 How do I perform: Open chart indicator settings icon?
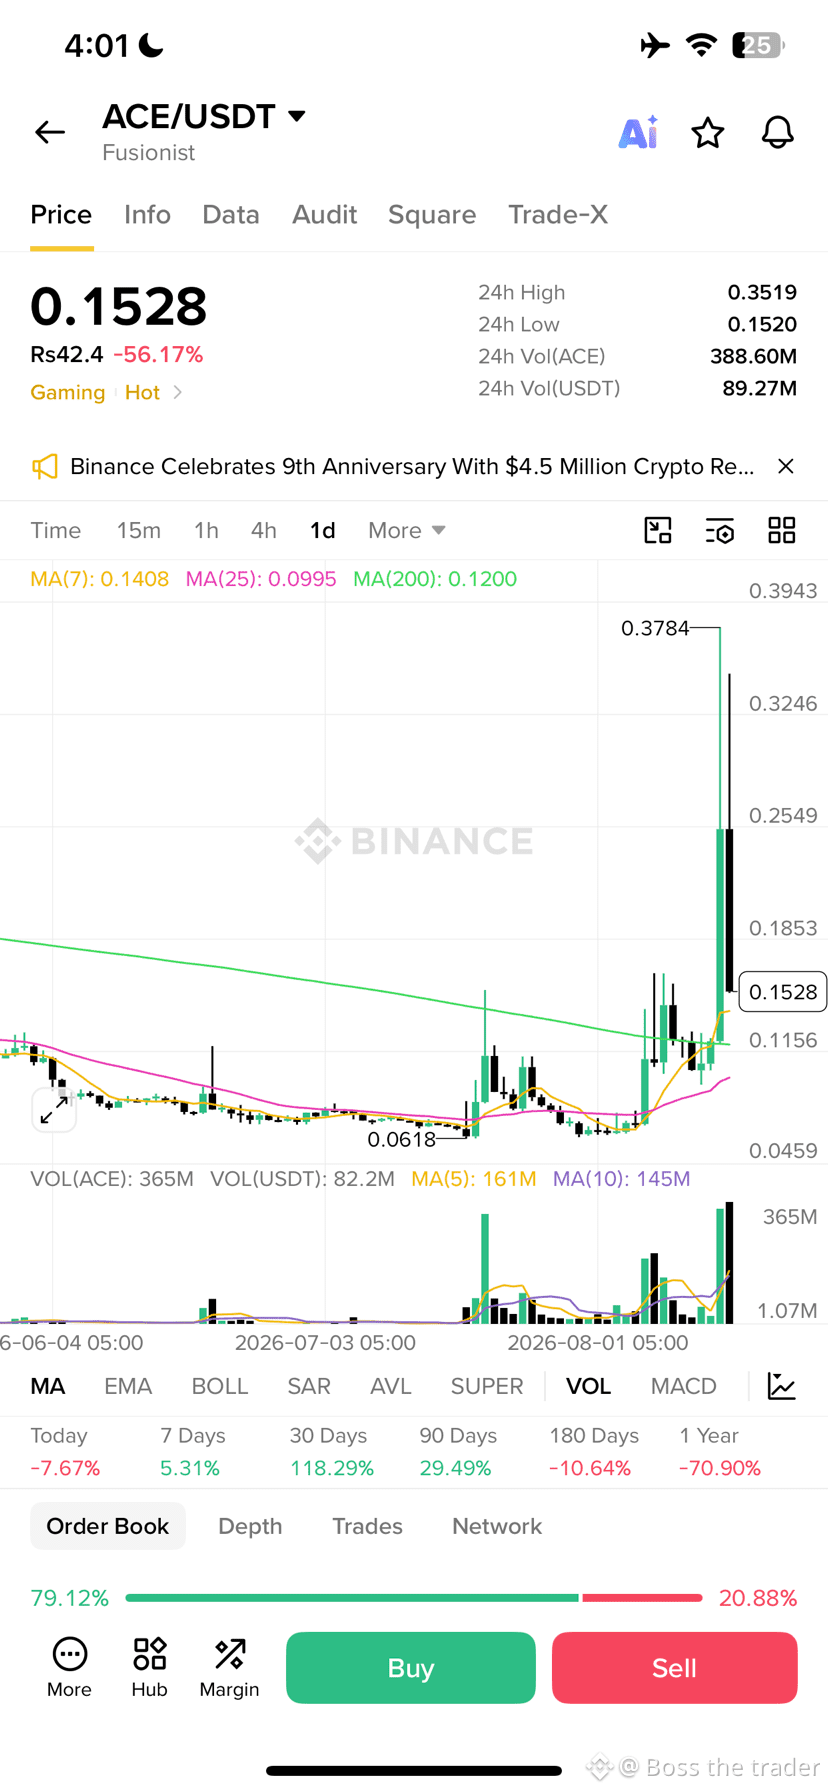click(x=720, y=530)
